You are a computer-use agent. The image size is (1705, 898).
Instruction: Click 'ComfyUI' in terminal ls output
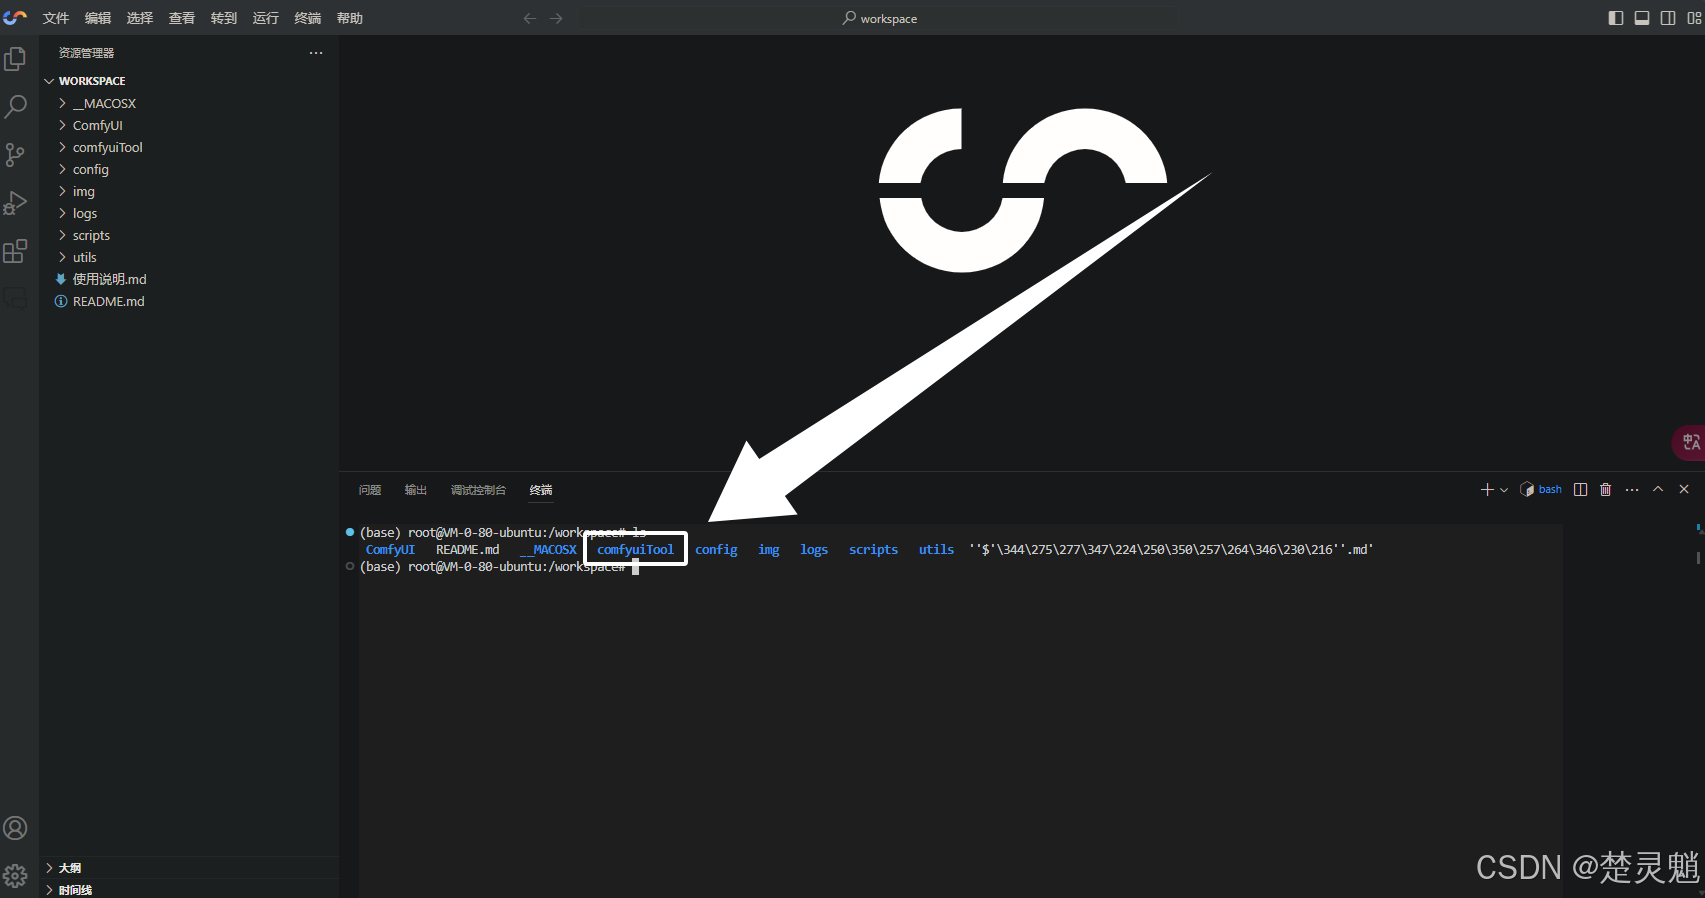(390, 550)
